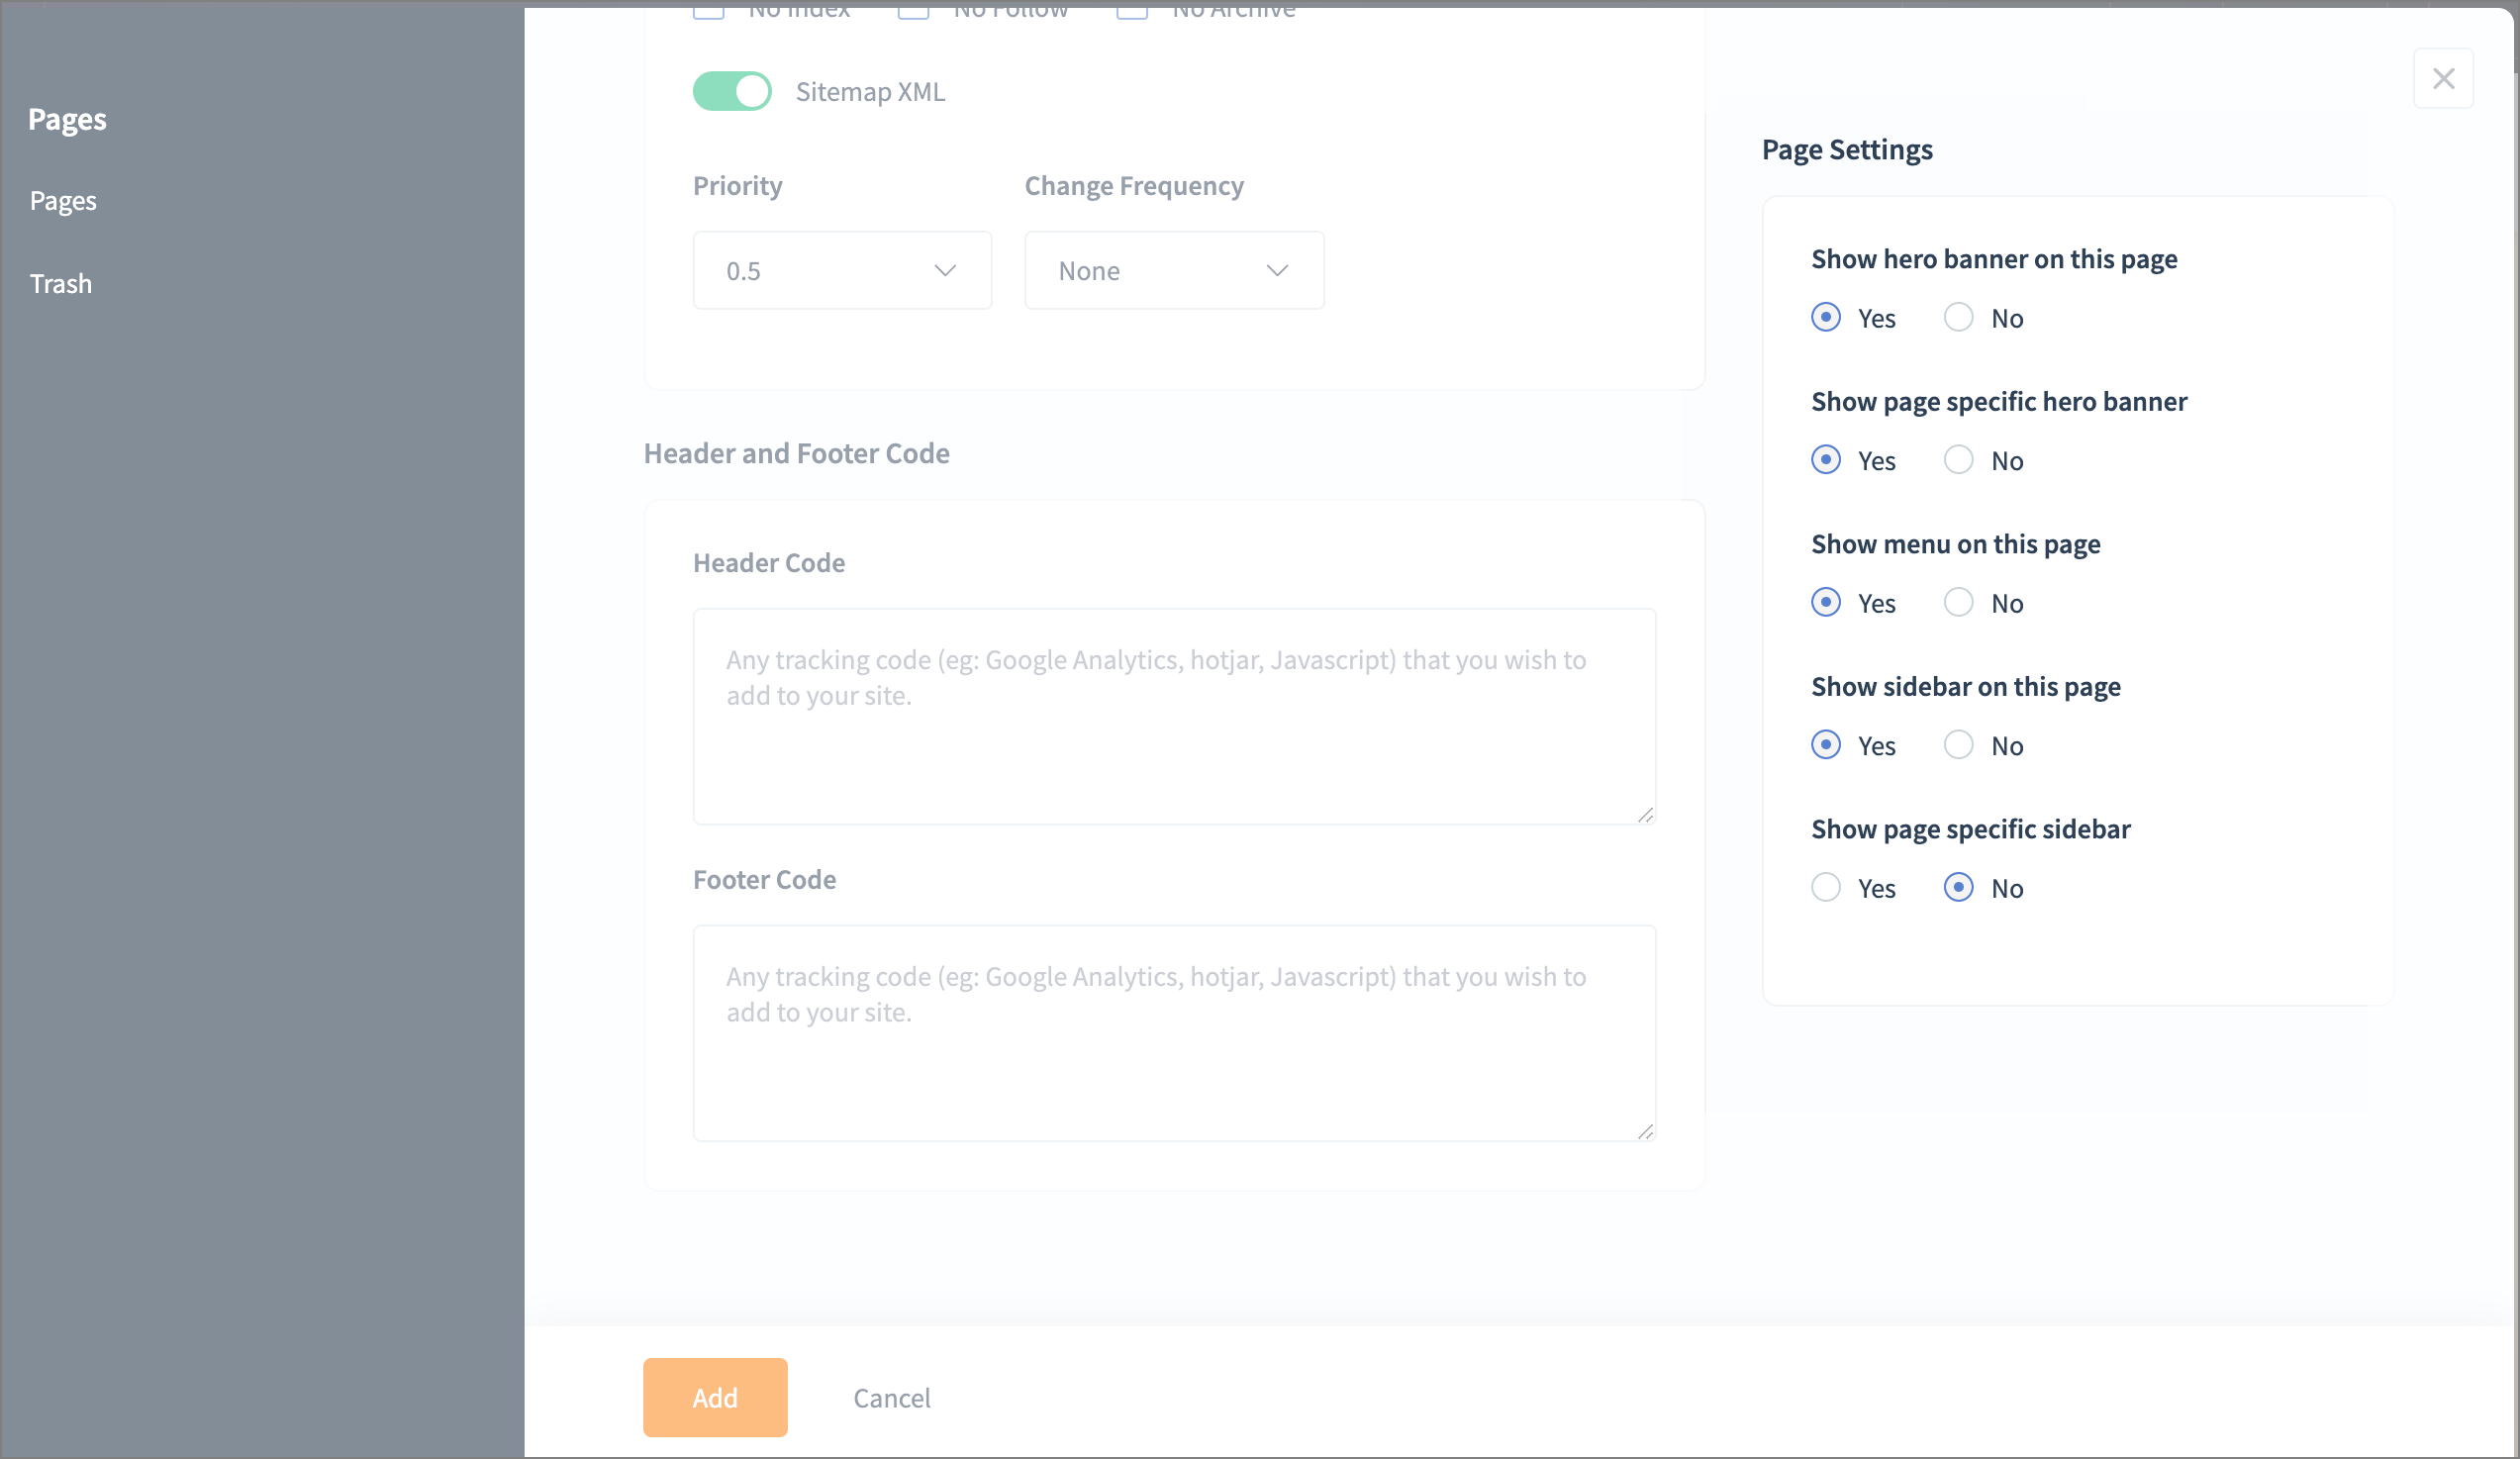The height and width of the screenshot is (1459, 2520).
Task: Click into the Header Code textarea
Action: point(1173,716)
